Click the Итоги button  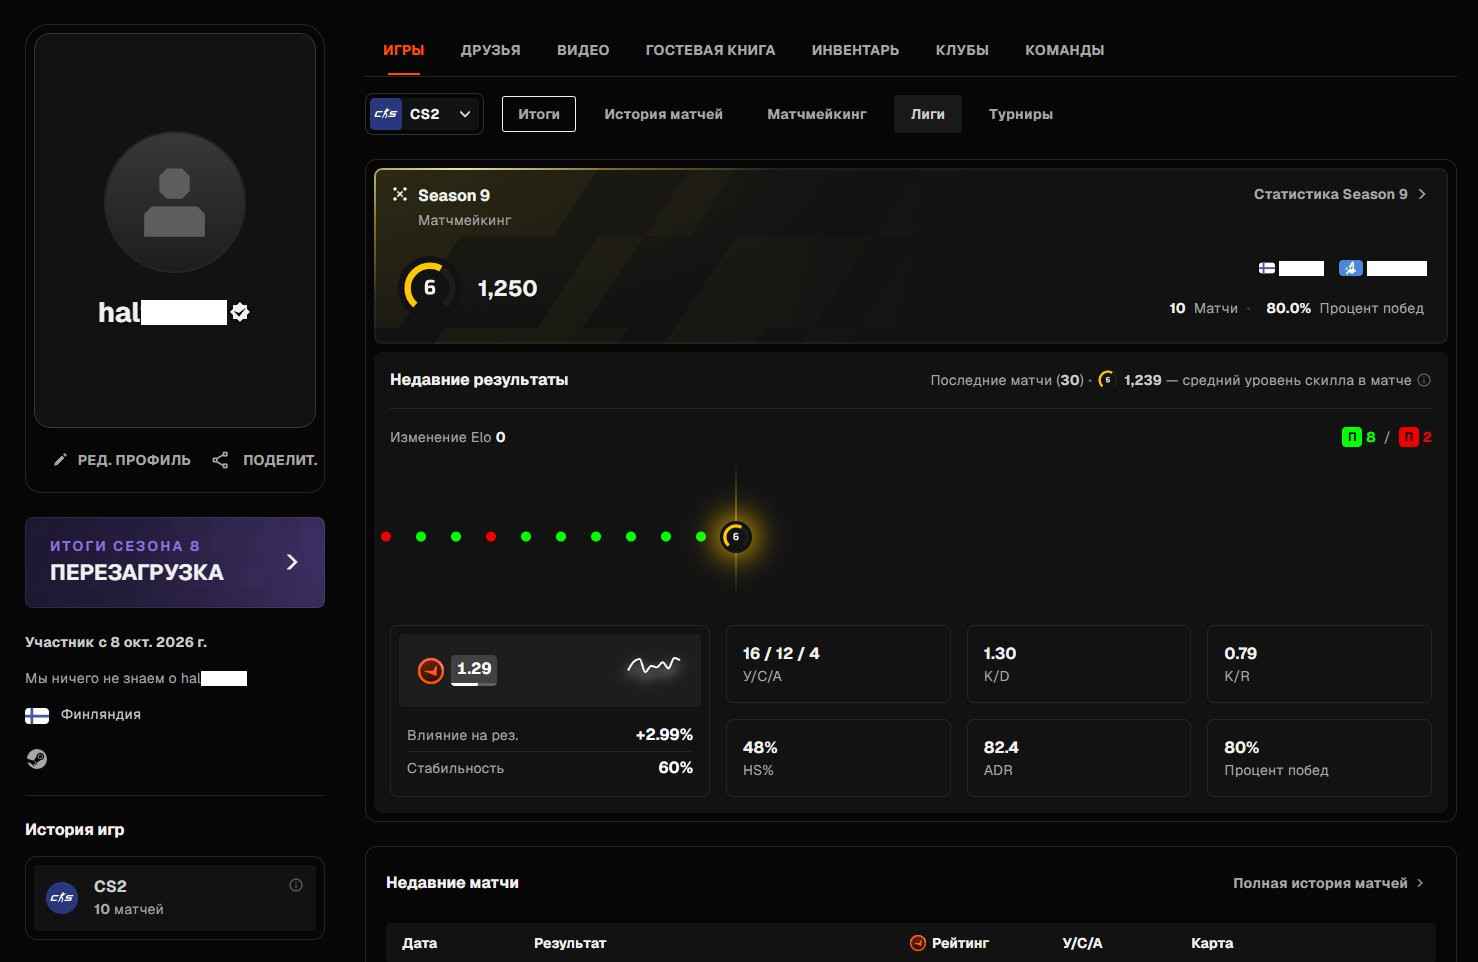click(539, 114)
